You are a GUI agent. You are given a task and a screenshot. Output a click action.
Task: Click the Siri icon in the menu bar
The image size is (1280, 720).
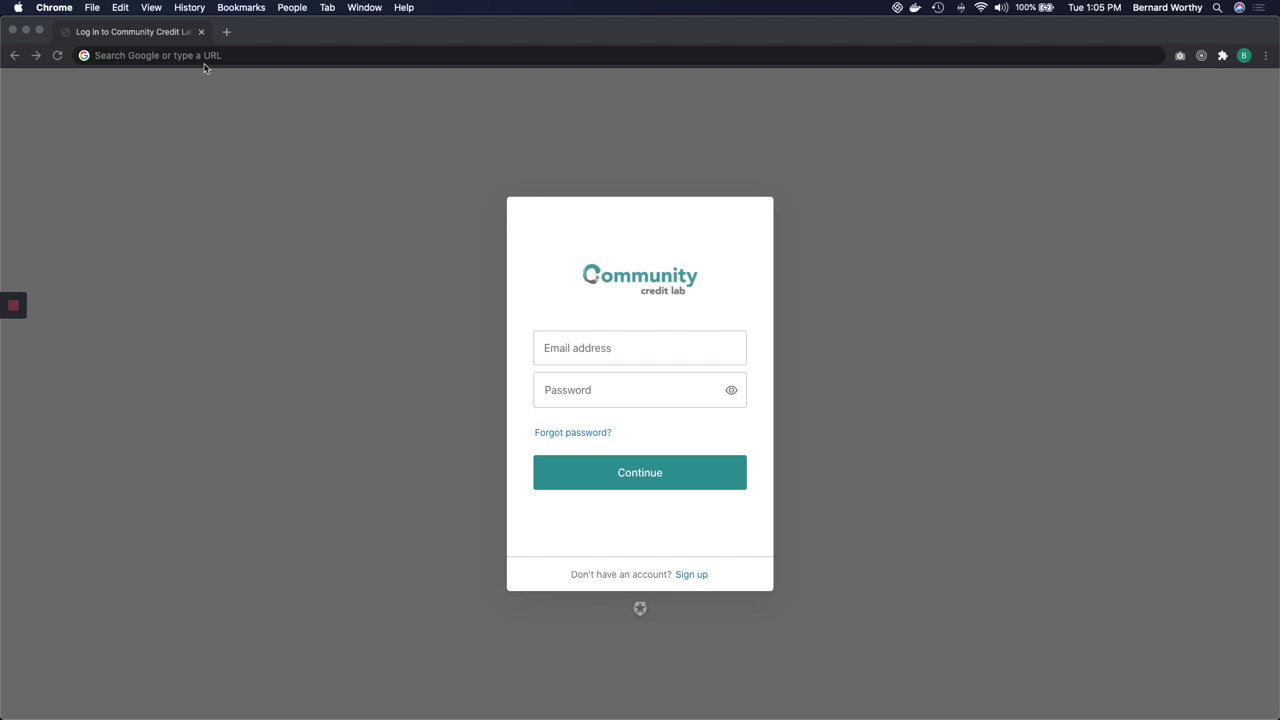click(x=1240, y=8)
